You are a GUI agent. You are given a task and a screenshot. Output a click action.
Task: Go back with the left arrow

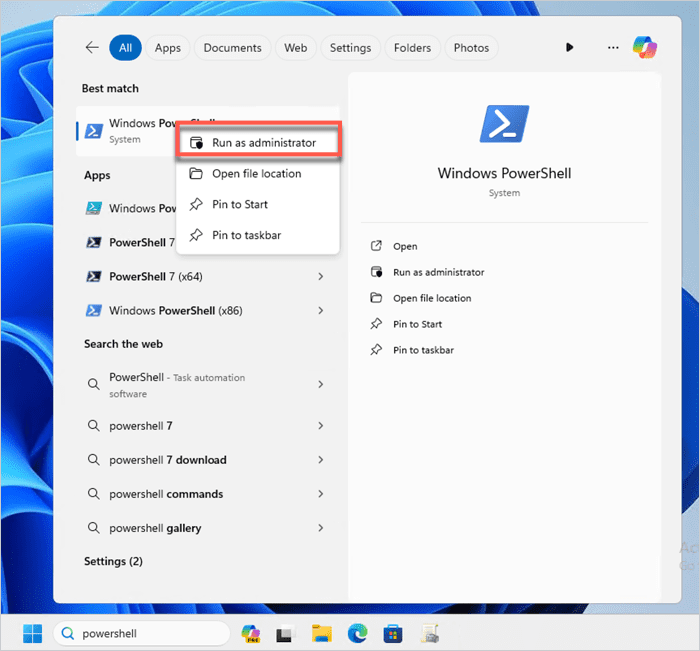tap(92, 47)
